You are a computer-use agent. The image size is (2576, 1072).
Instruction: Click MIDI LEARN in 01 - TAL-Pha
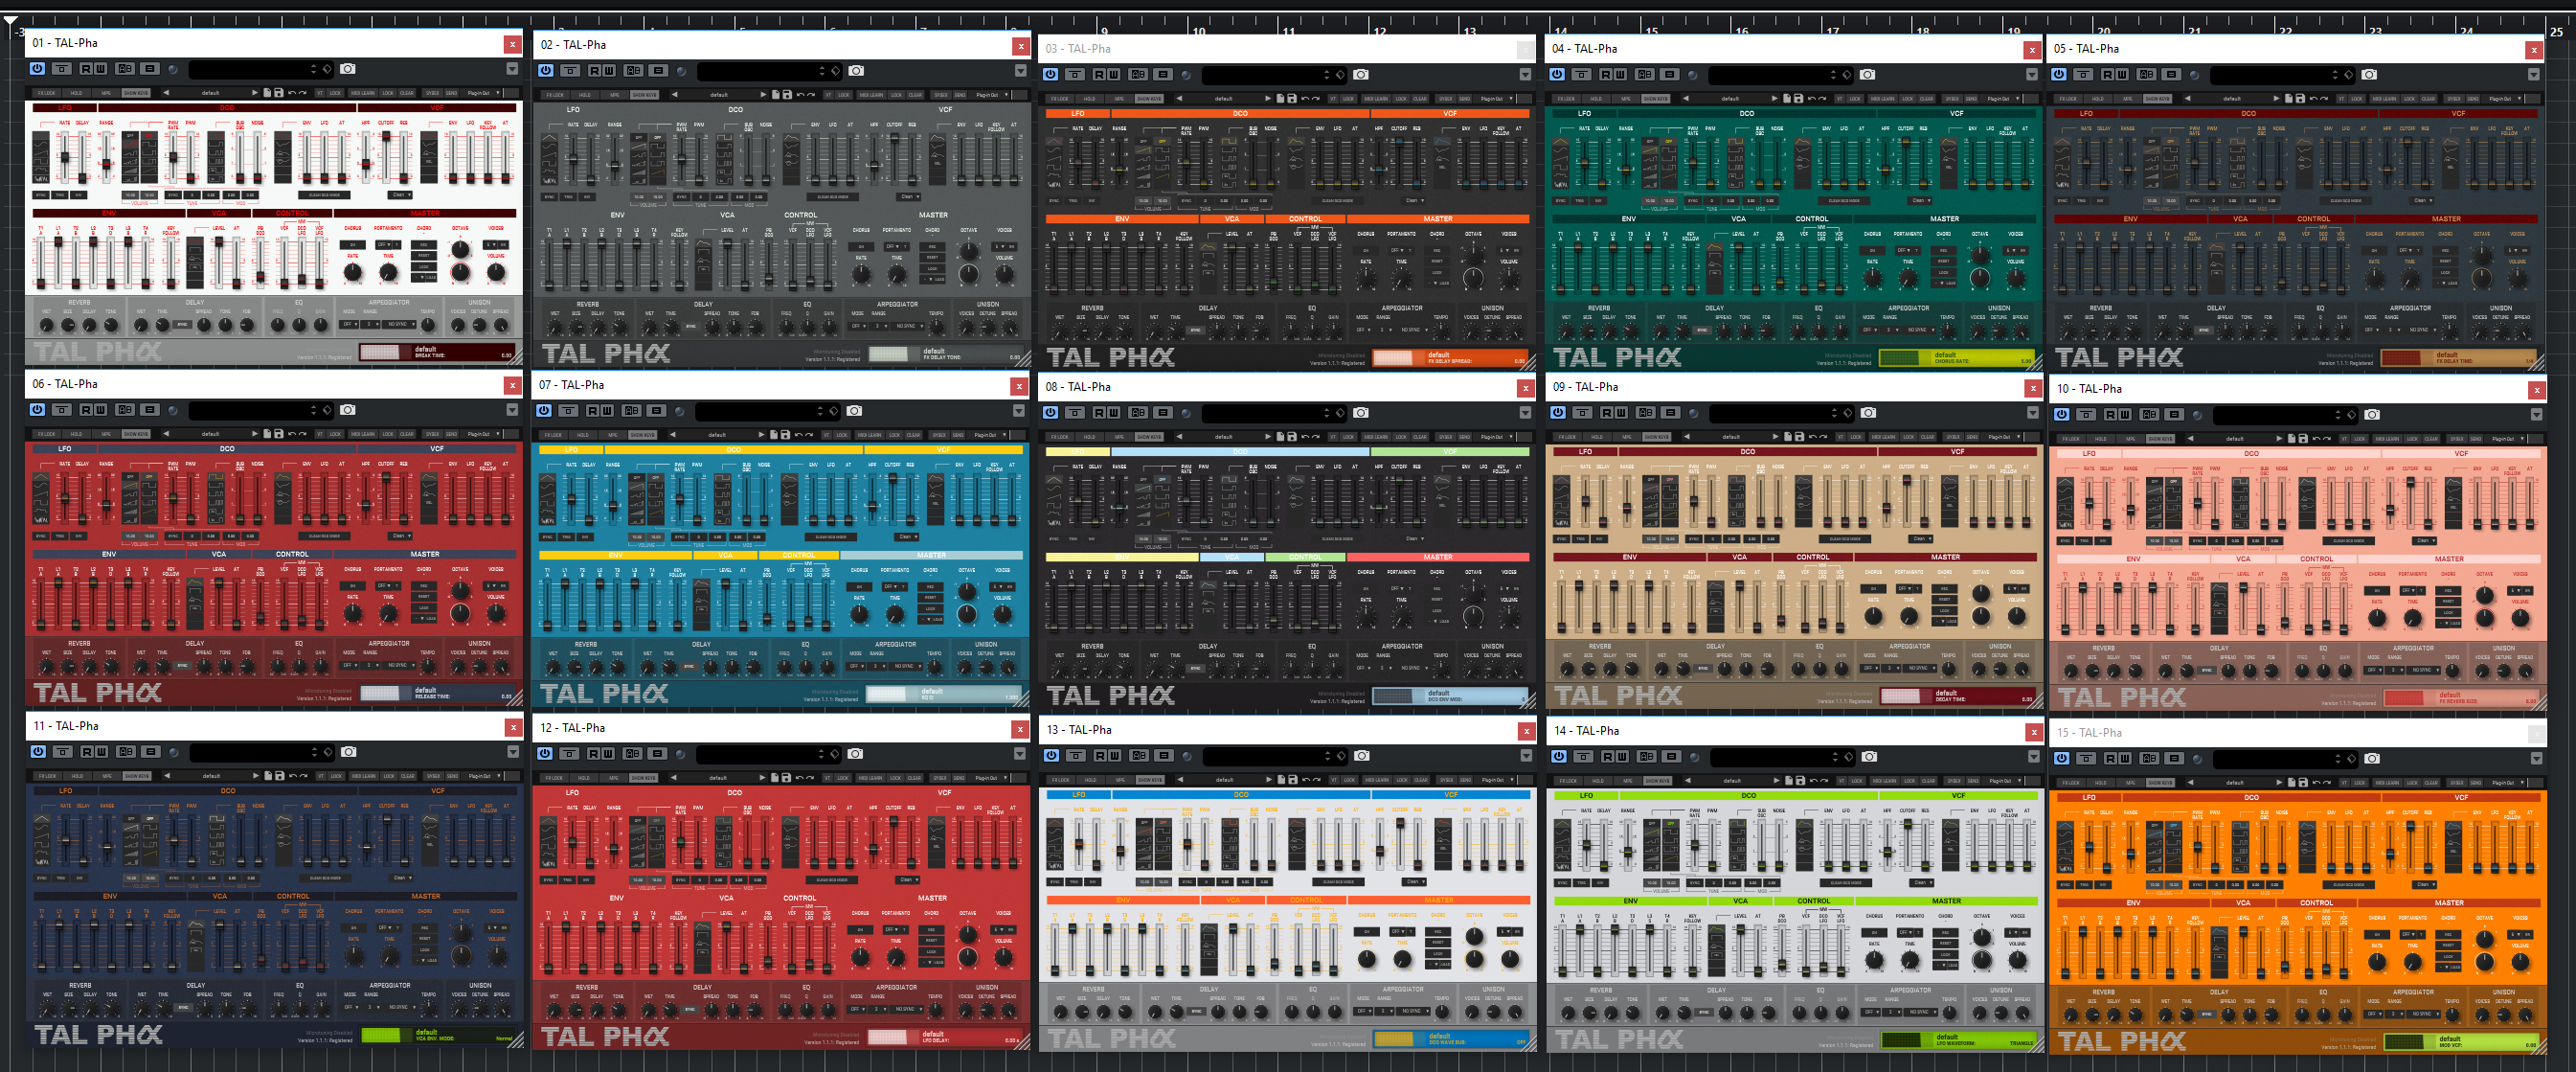[x=363, y=93]
